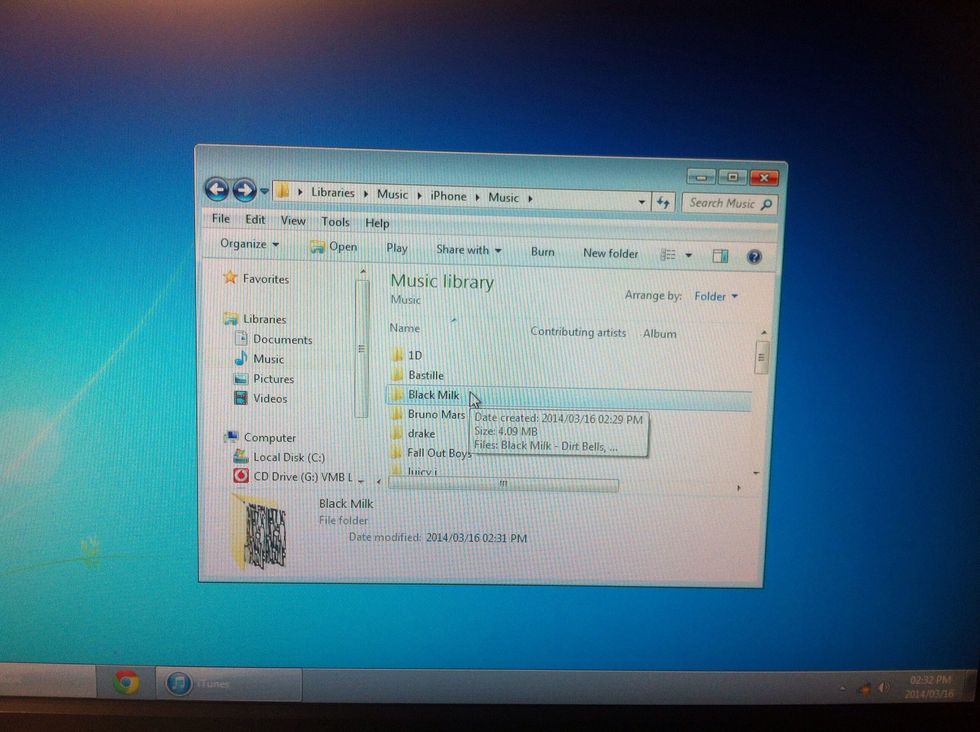Open the Arrange by Folder dropdown

point(715,296)
